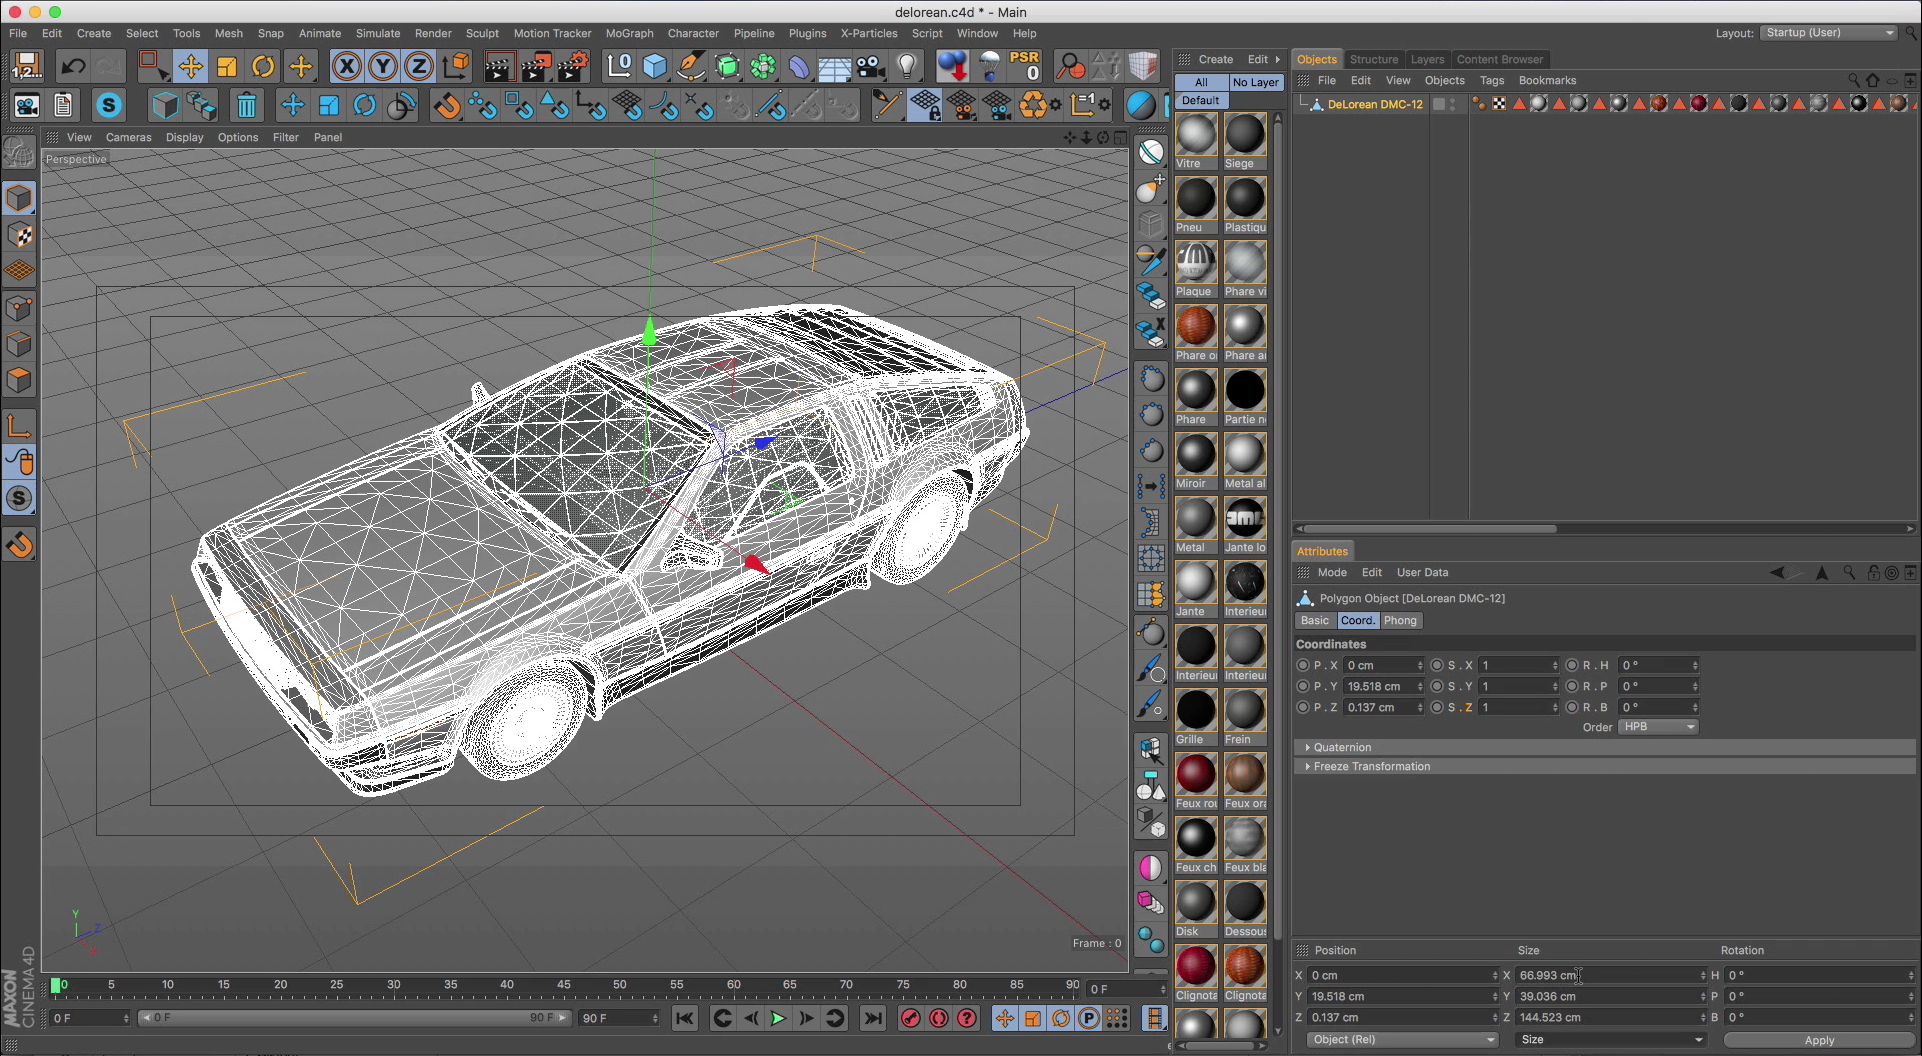Screen dimensions: 1922x1056
Task: Open viewport Display menu
Action: (184, 137)
